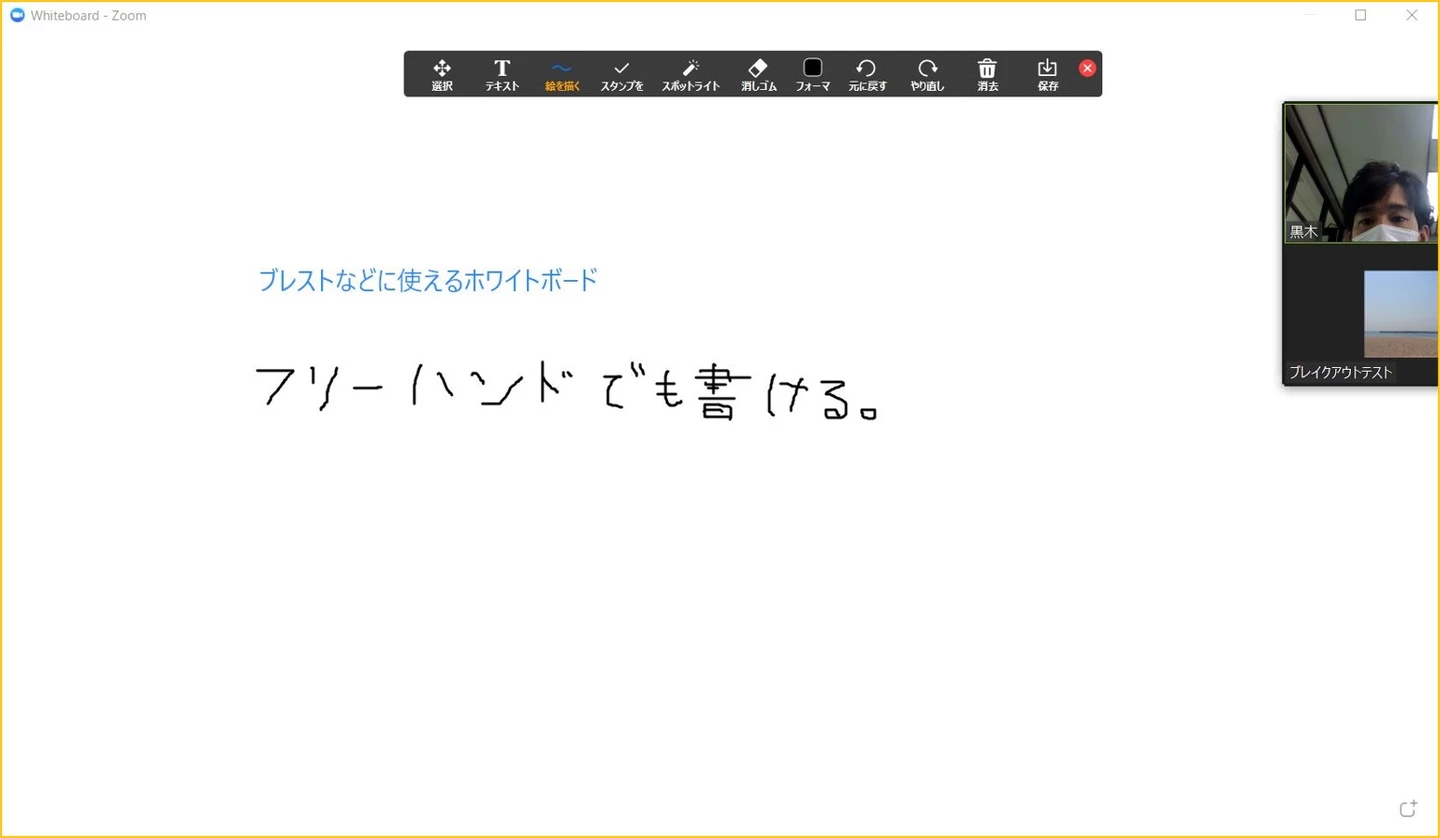Clear drawings with 消去 trash icon

(987, 75)
